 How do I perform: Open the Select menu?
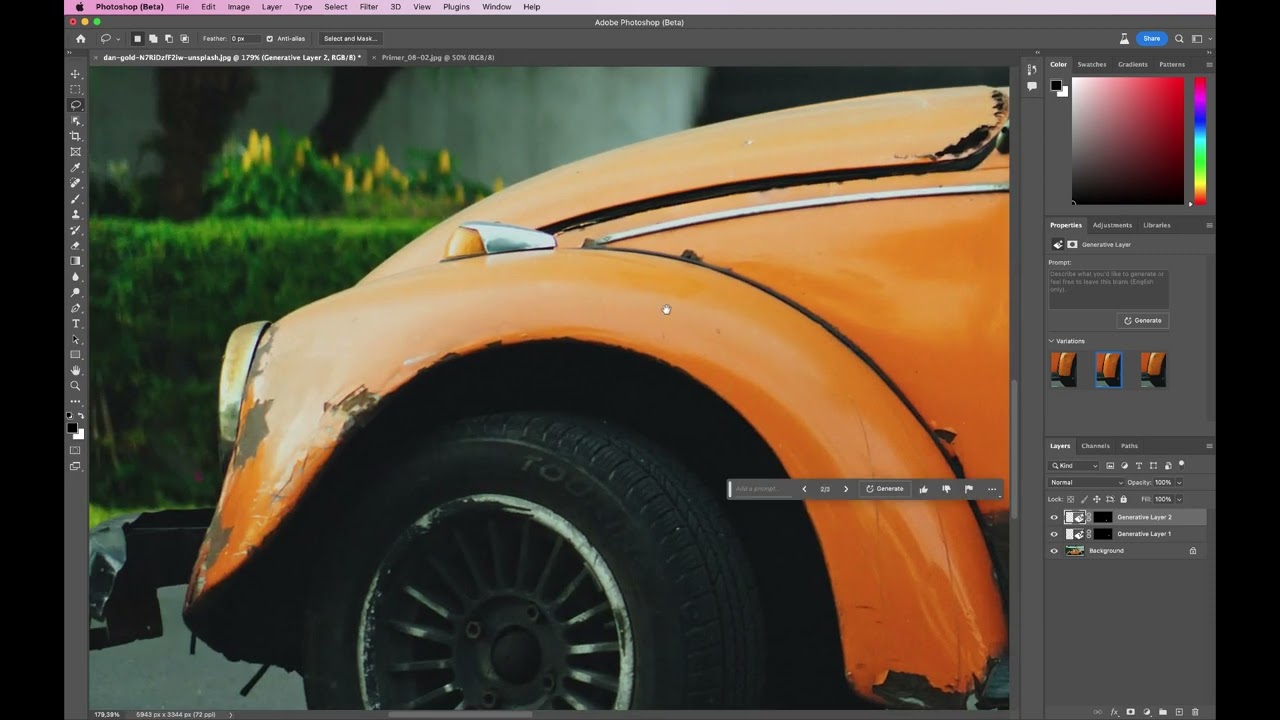click(x=336, y=7)
